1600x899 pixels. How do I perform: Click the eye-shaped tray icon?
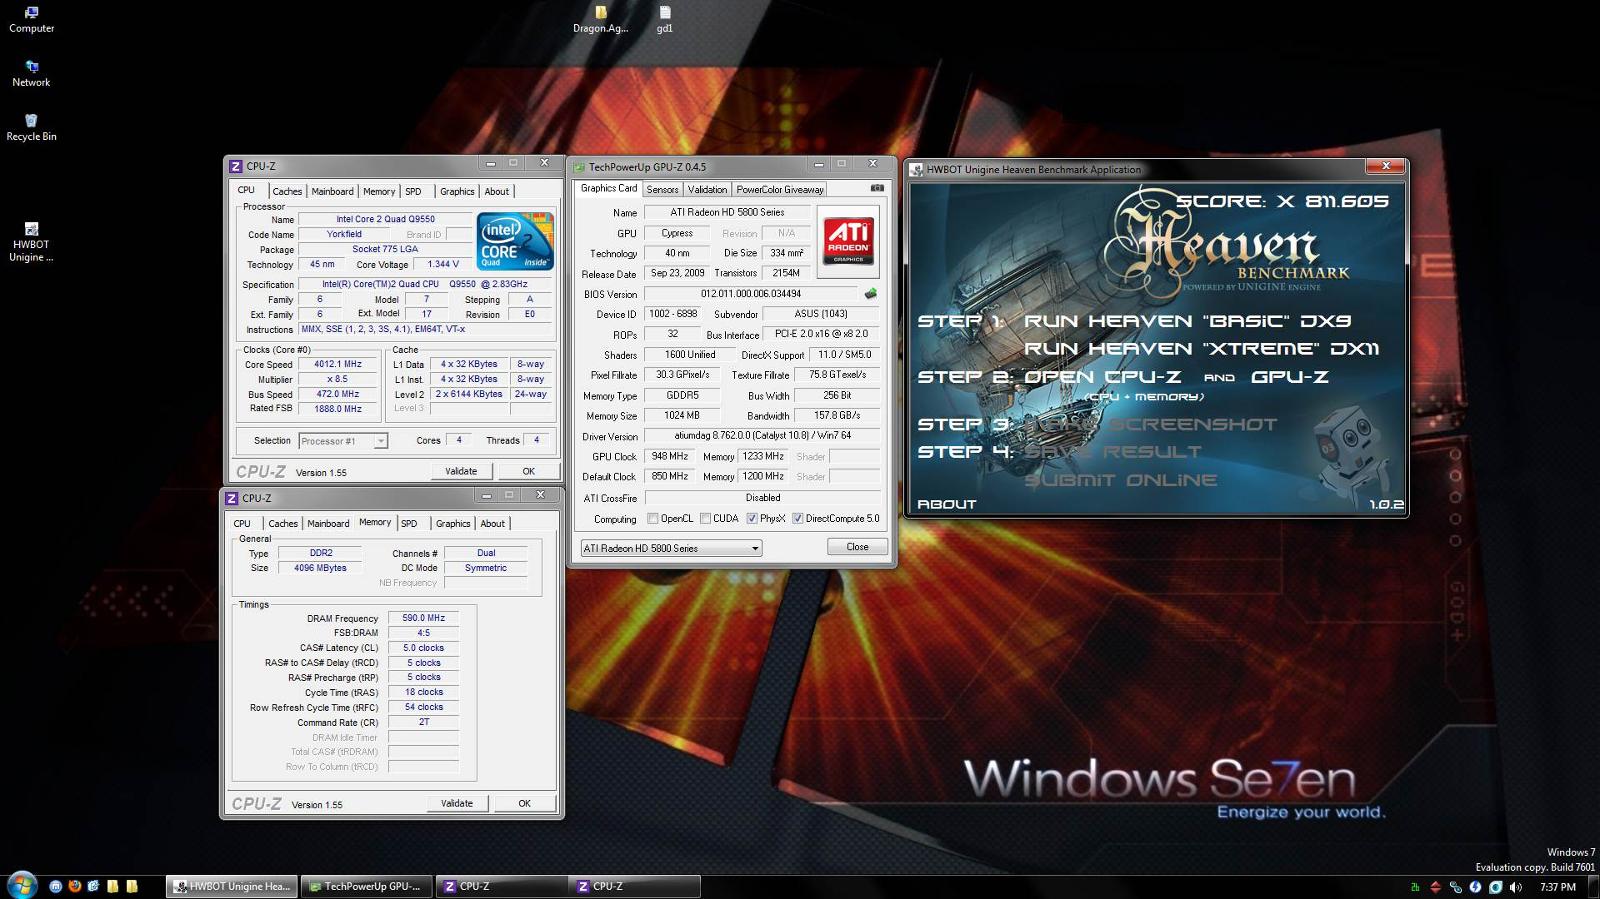coord(1496,887)
